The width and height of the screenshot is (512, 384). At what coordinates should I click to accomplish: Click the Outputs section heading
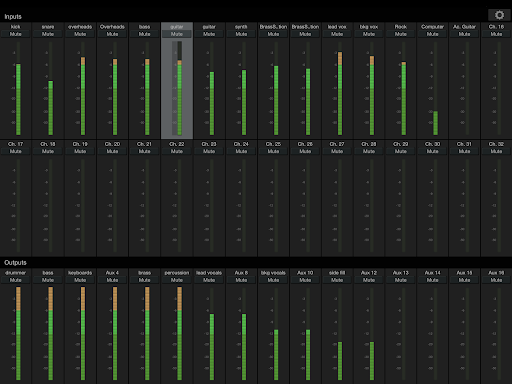click(x=15, y=263)
